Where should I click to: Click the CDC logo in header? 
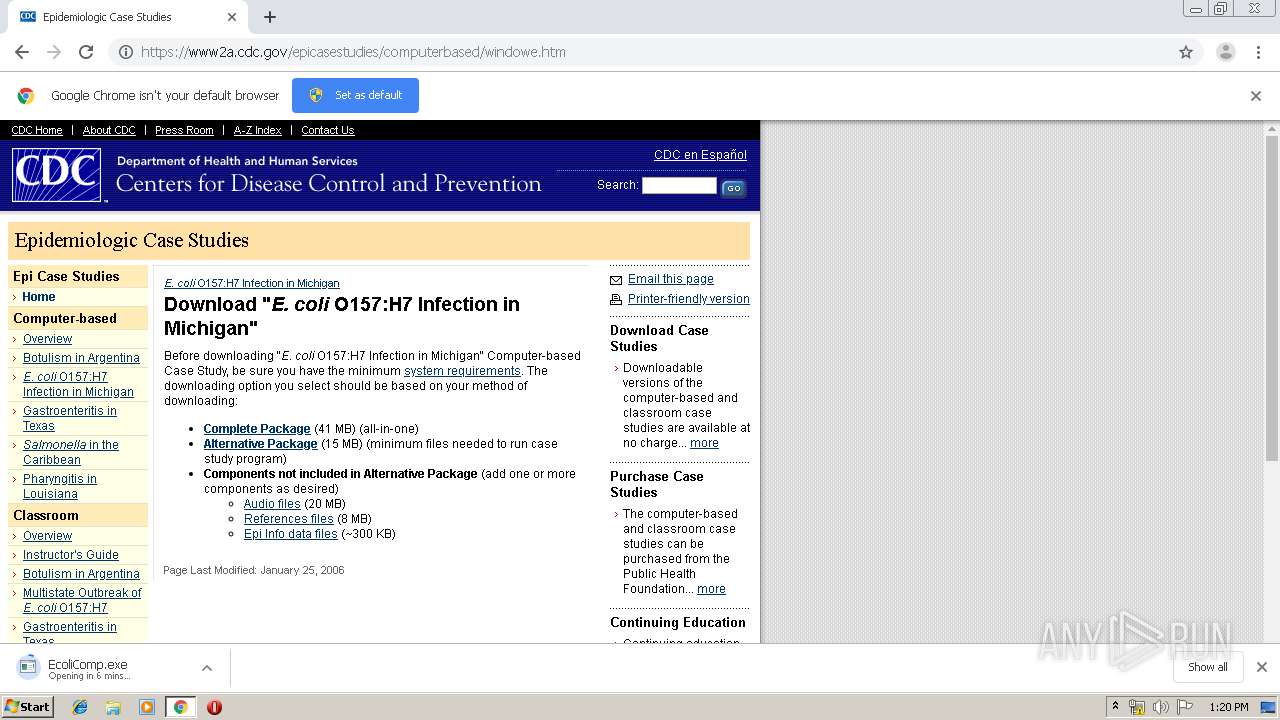(x=57, y=175)
